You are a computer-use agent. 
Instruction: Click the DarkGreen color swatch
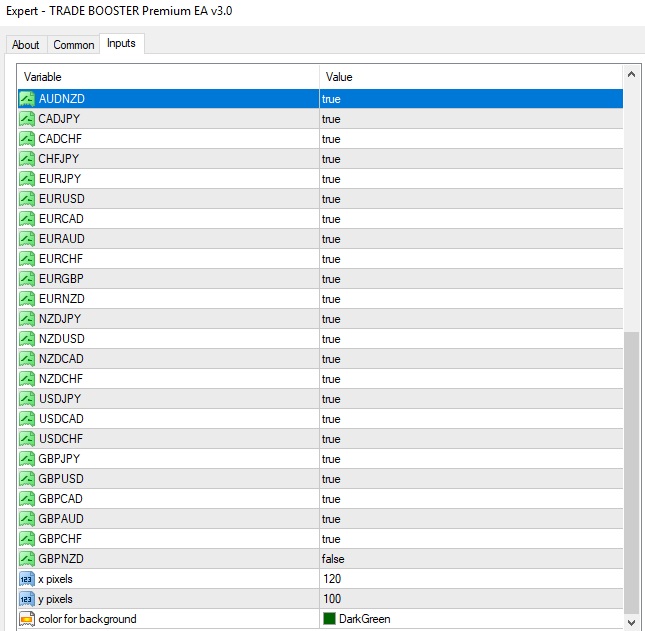329,619
